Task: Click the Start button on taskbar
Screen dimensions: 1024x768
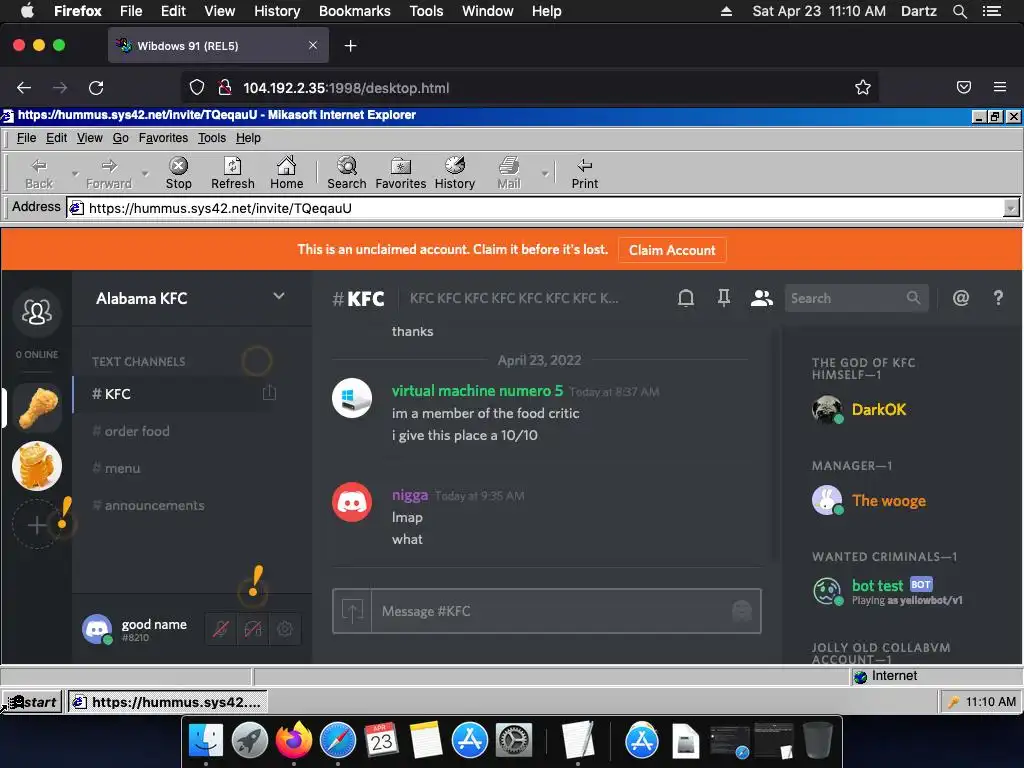Action: tap(32, 702)
